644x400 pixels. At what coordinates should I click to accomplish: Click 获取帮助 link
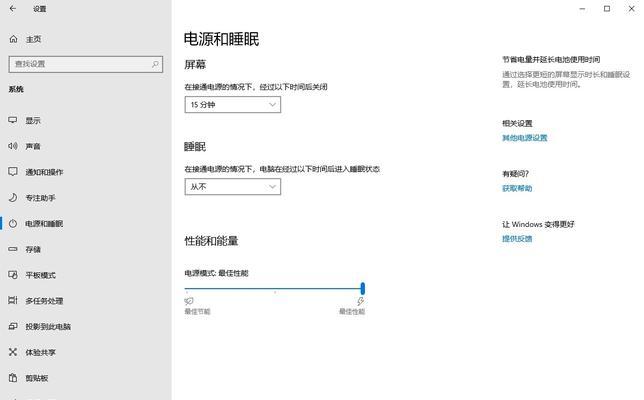pos(517,188)
